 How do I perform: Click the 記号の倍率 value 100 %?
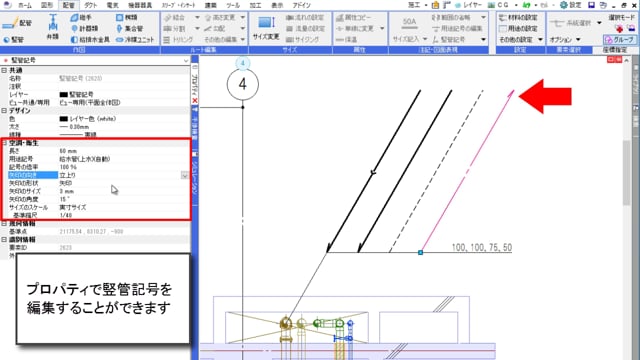coord(68,167)
